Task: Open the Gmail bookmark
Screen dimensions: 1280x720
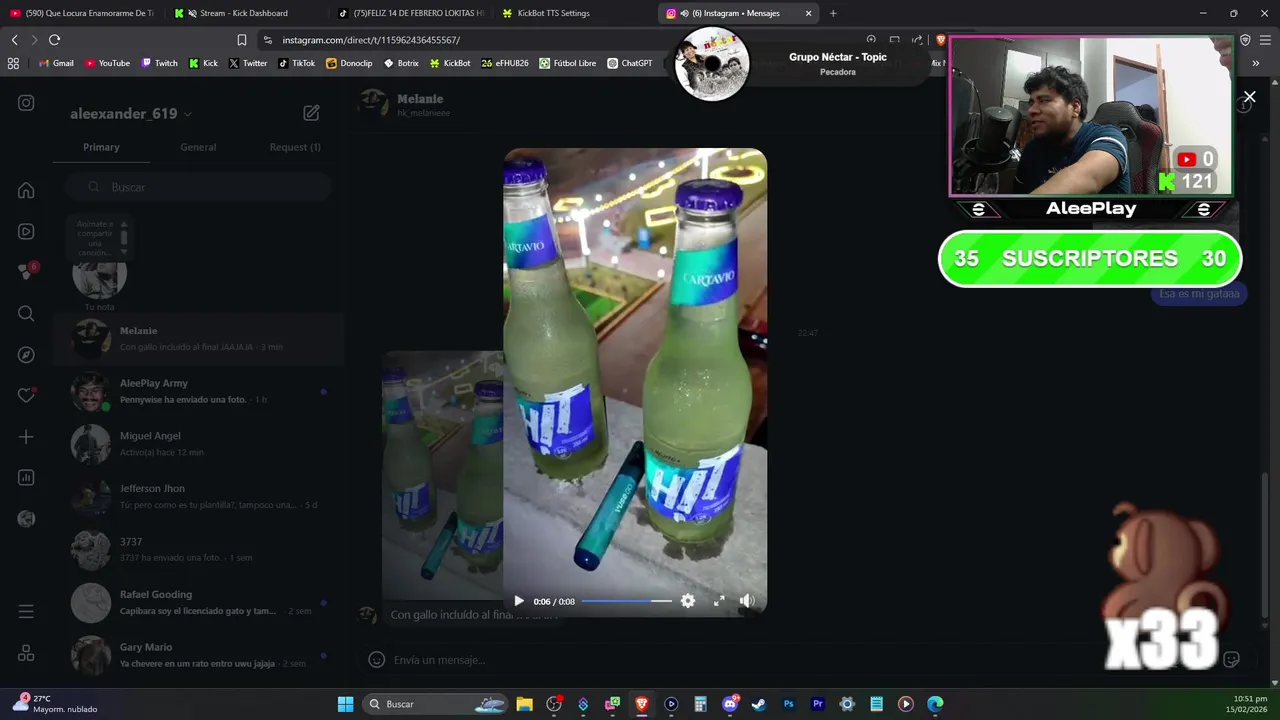Action: [x=56, y=63]
